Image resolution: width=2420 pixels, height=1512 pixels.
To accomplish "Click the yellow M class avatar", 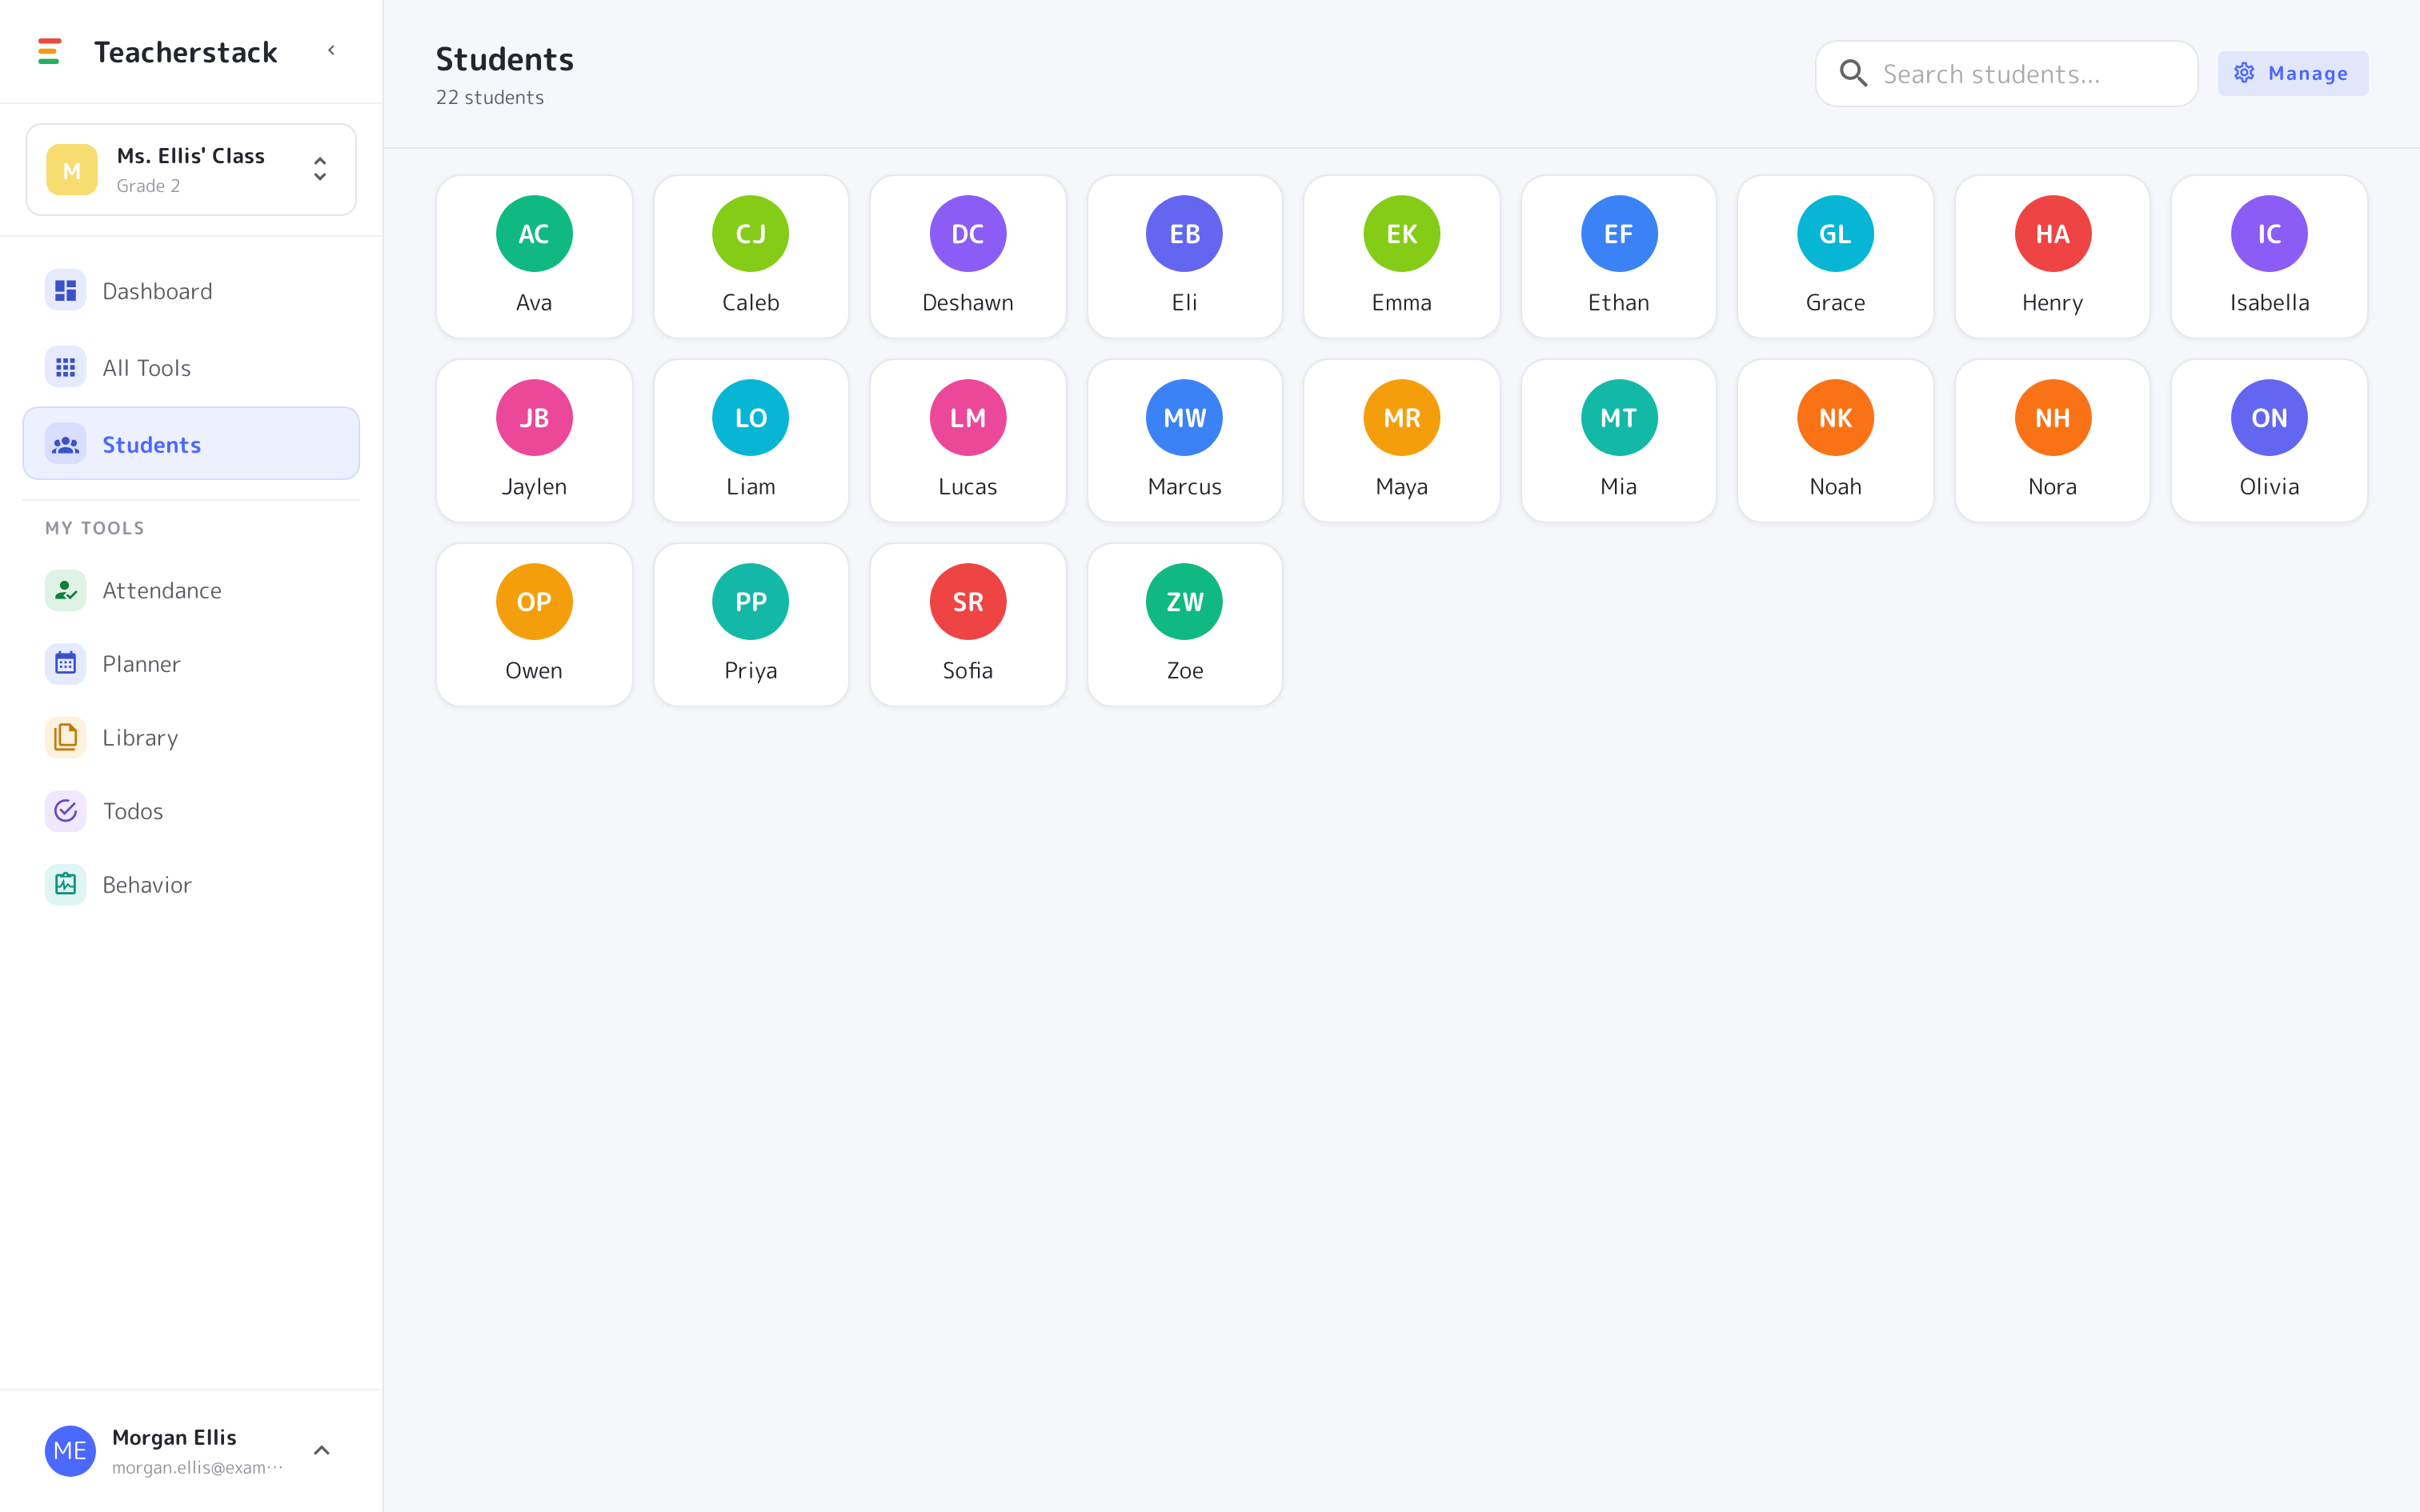I will [x=72, y=170].
